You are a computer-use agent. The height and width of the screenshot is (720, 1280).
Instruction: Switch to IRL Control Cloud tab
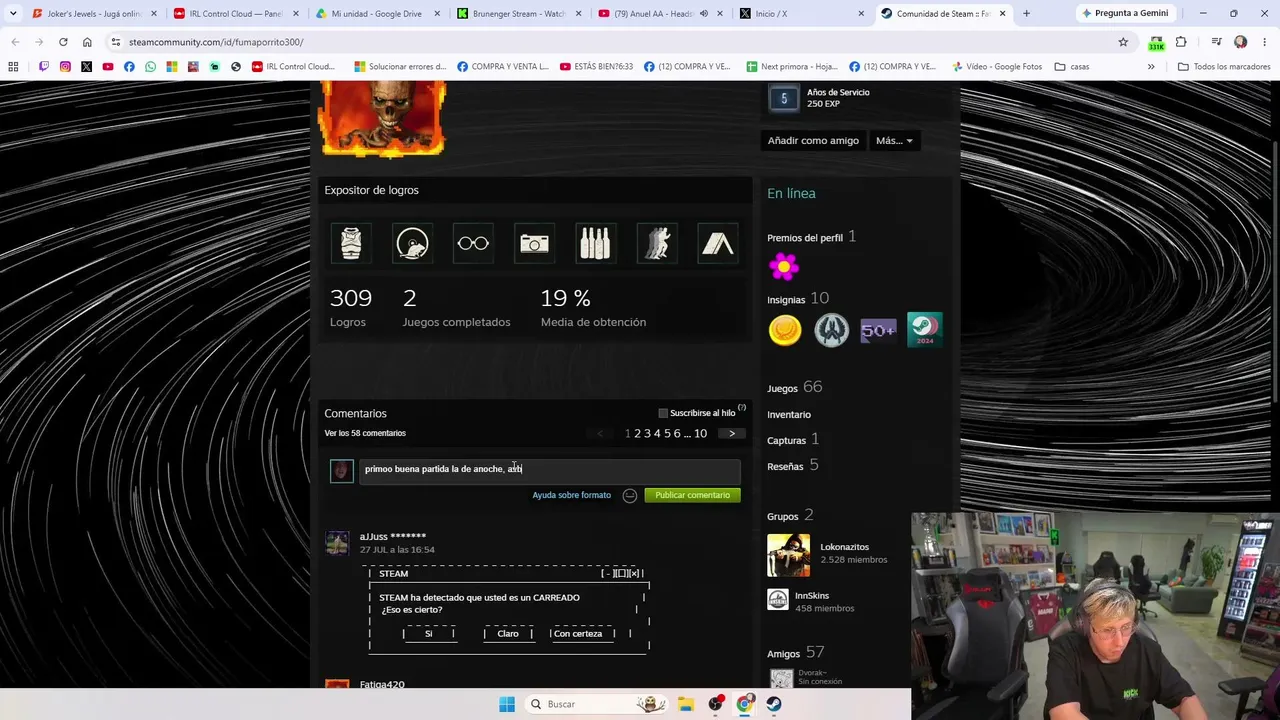tap(236, 14)
